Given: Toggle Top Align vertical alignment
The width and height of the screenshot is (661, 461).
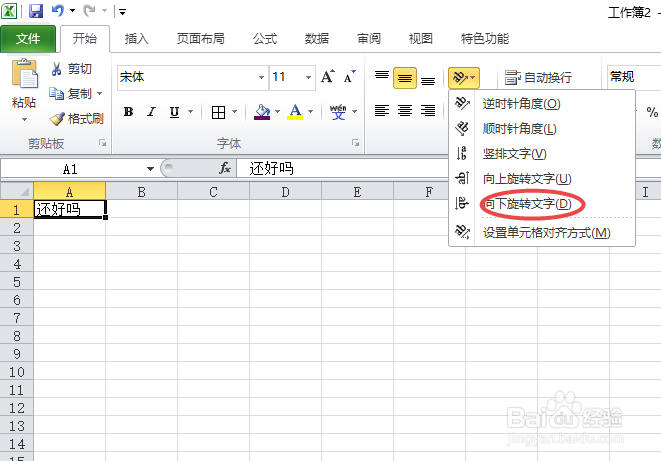Looking at the screenshot, I should pos(382,77).
